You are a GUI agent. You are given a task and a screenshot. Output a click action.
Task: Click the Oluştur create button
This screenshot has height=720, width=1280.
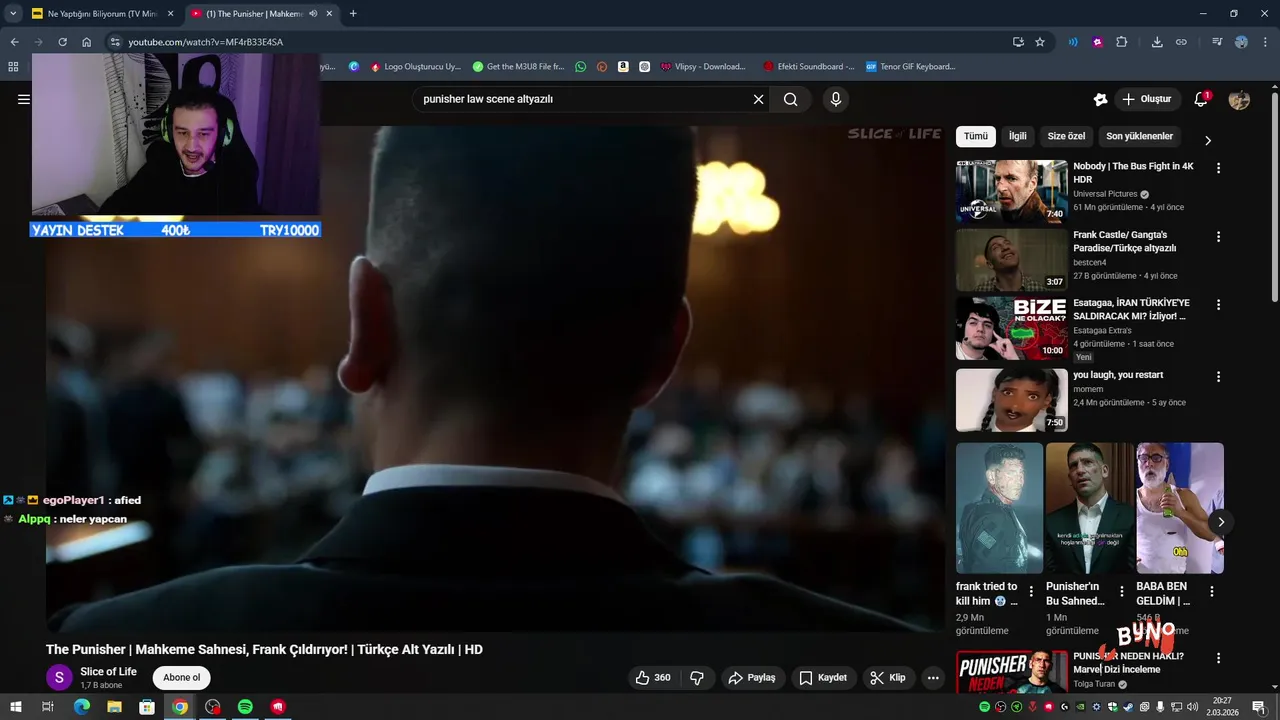(1146, 99)
